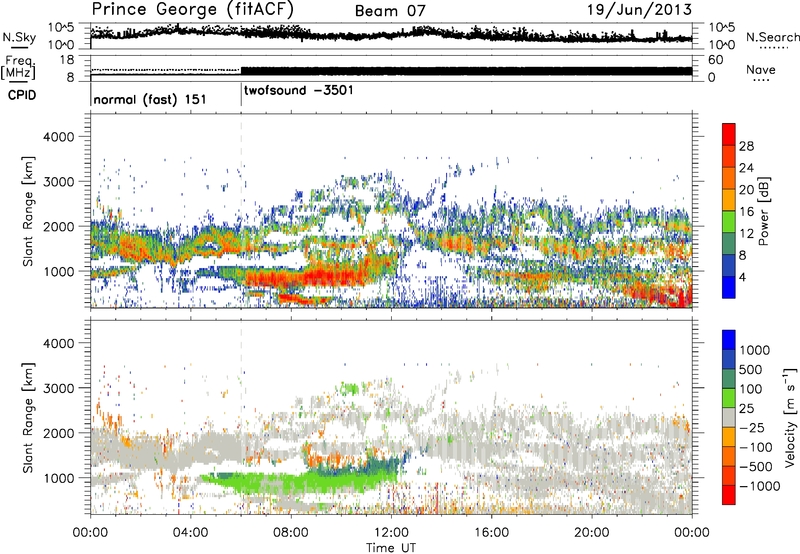
Task: Click the date "19/Jun/2013" in the header
Action: [x=639, y=9]
